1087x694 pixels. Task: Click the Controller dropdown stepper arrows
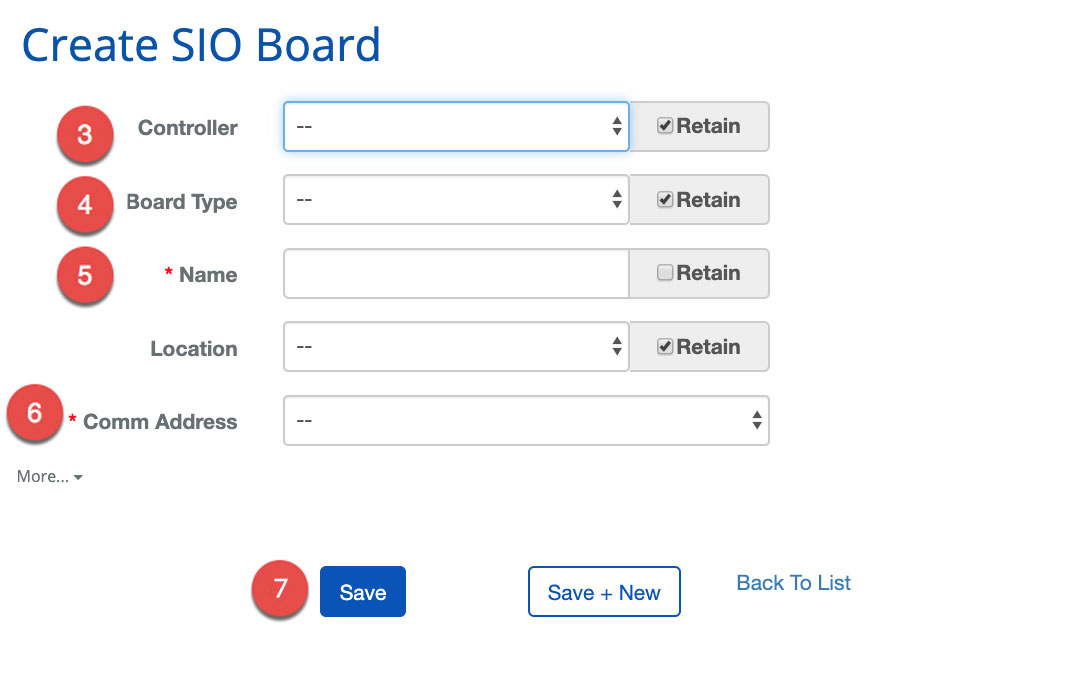[616, 126]
